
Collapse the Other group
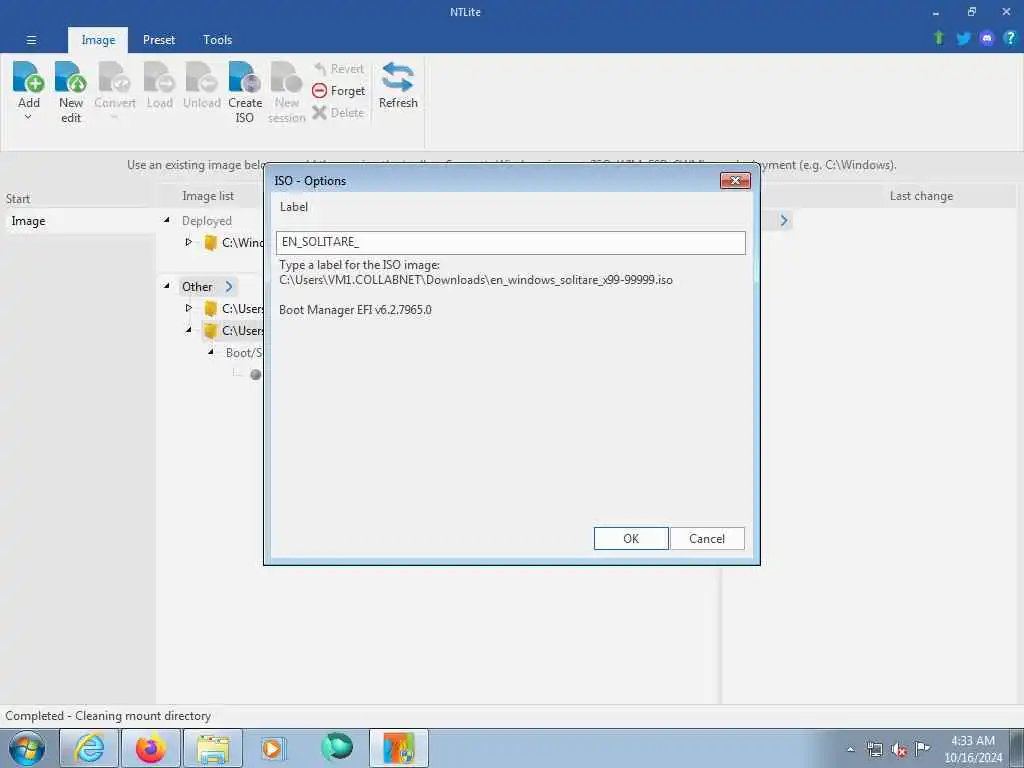coord(167,286)
